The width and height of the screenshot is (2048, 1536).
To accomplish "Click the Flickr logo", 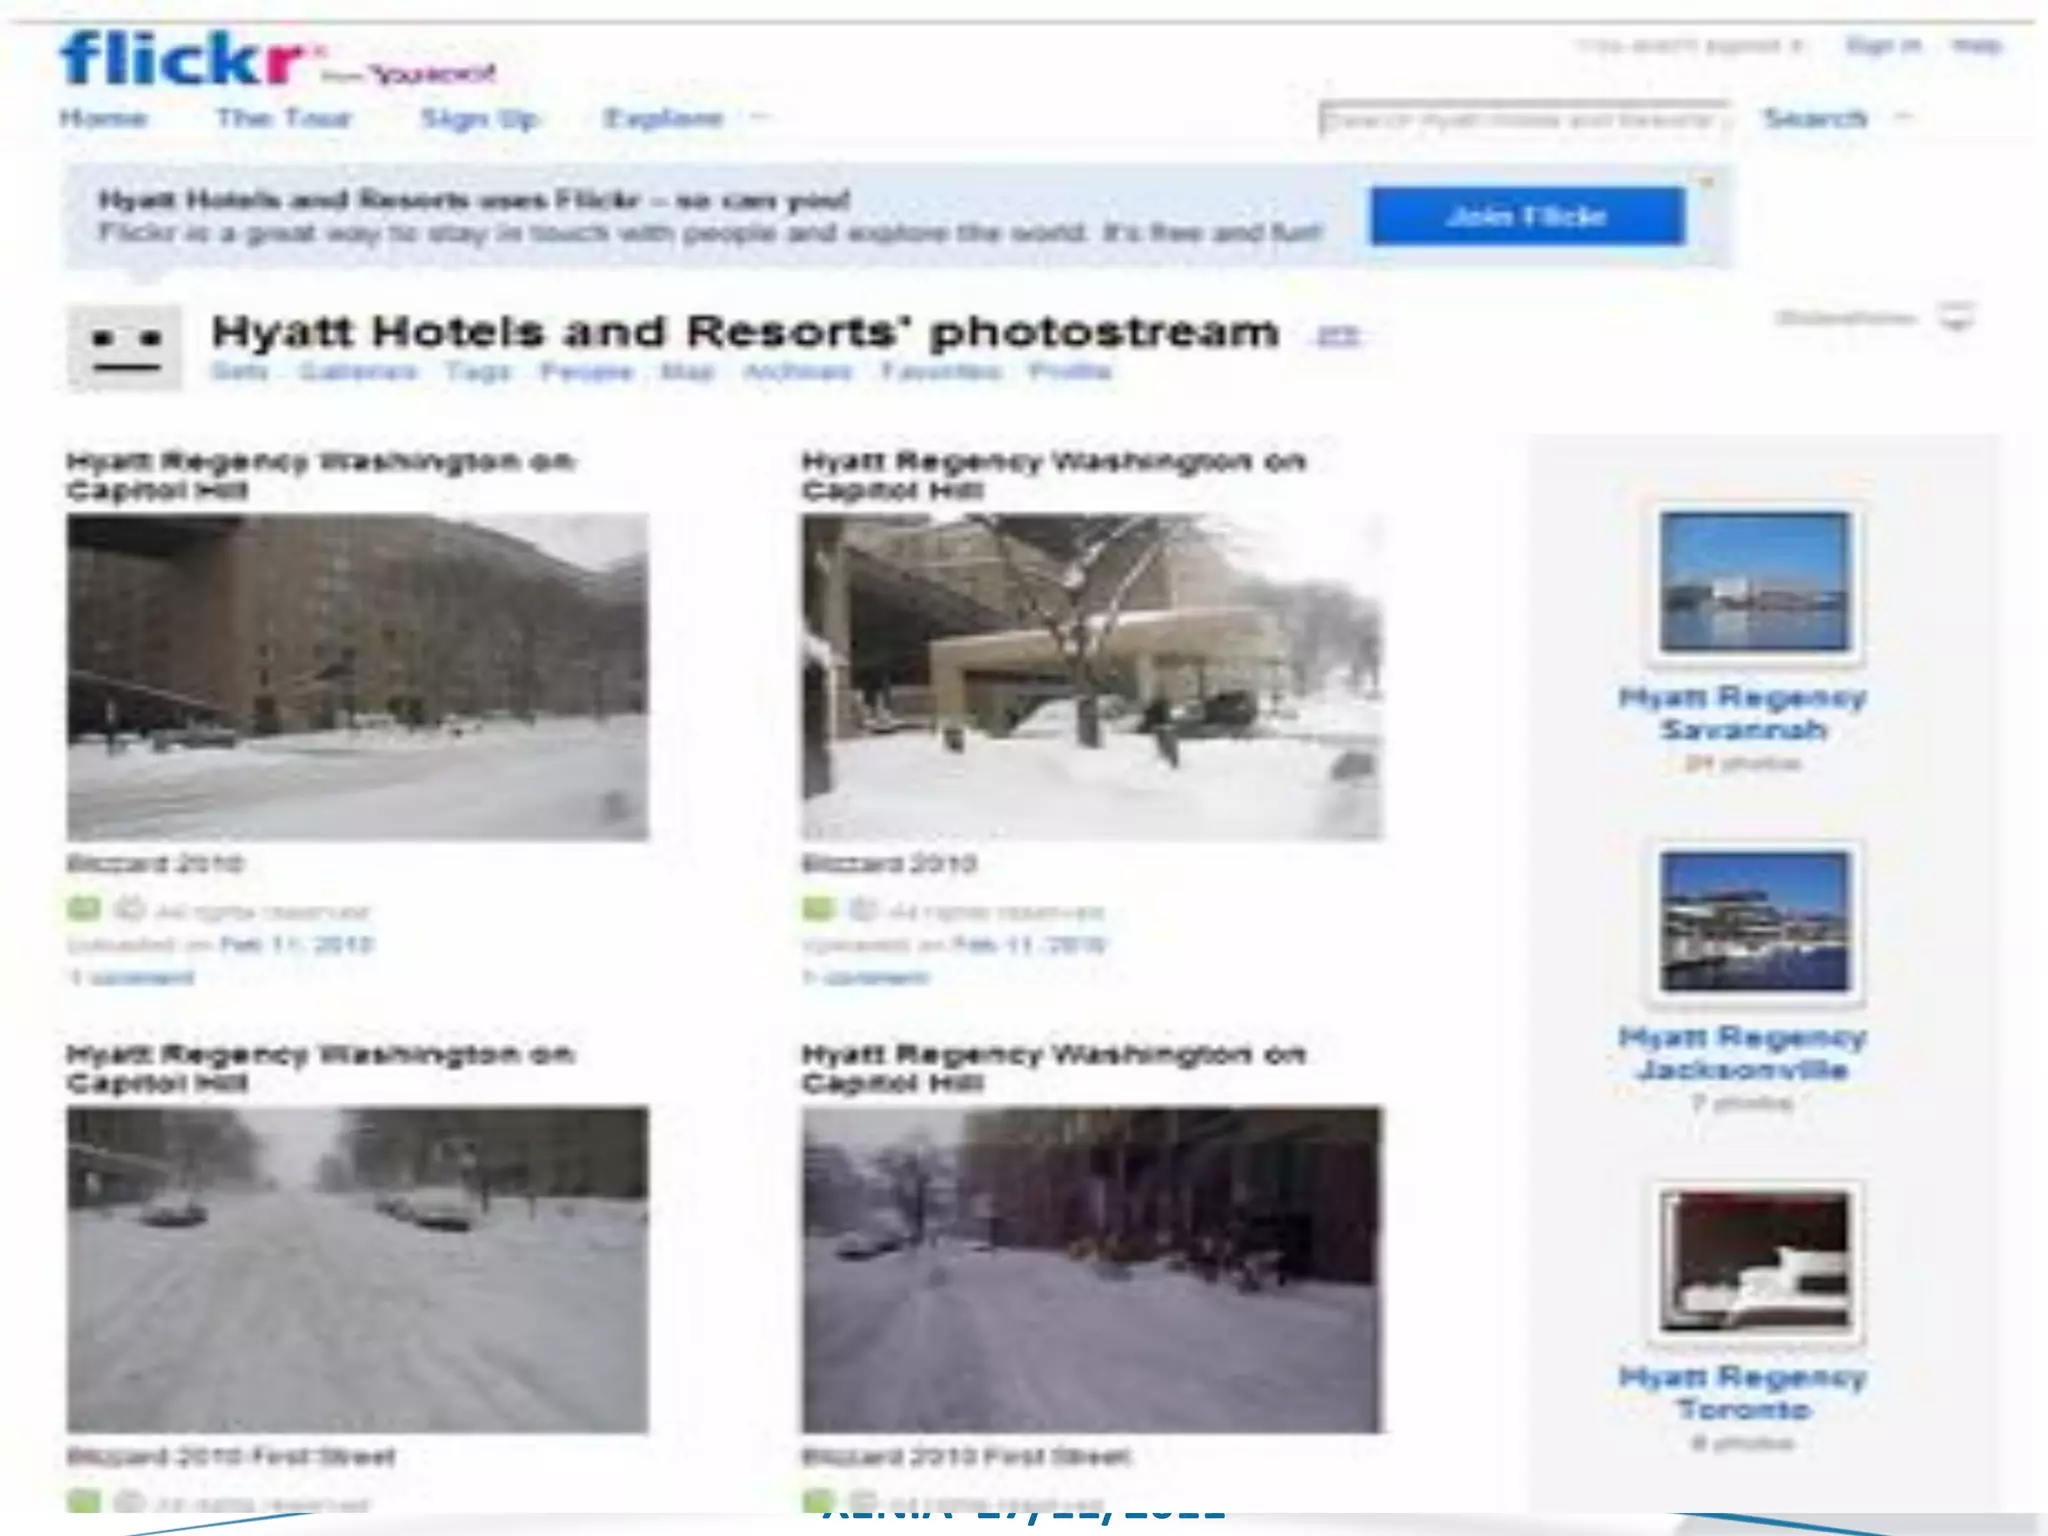I will [x=183, y=60].
